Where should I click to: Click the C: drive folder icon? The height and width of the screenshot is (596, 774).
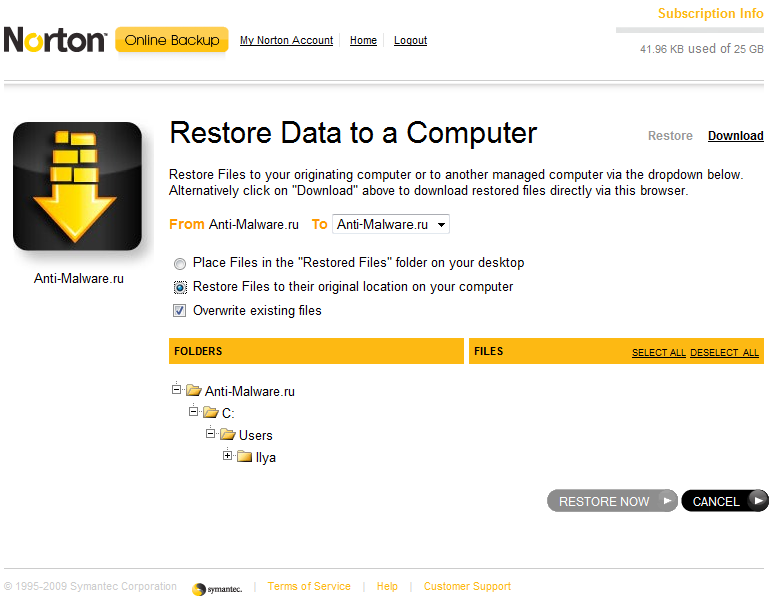(211, 413)
